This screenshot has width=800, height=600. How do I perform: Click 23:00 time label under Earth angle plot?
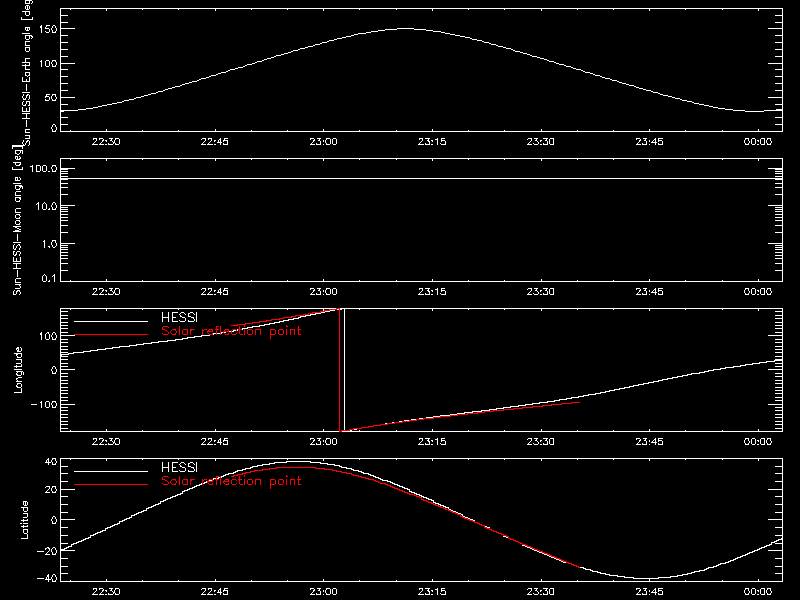pos(323,142)
